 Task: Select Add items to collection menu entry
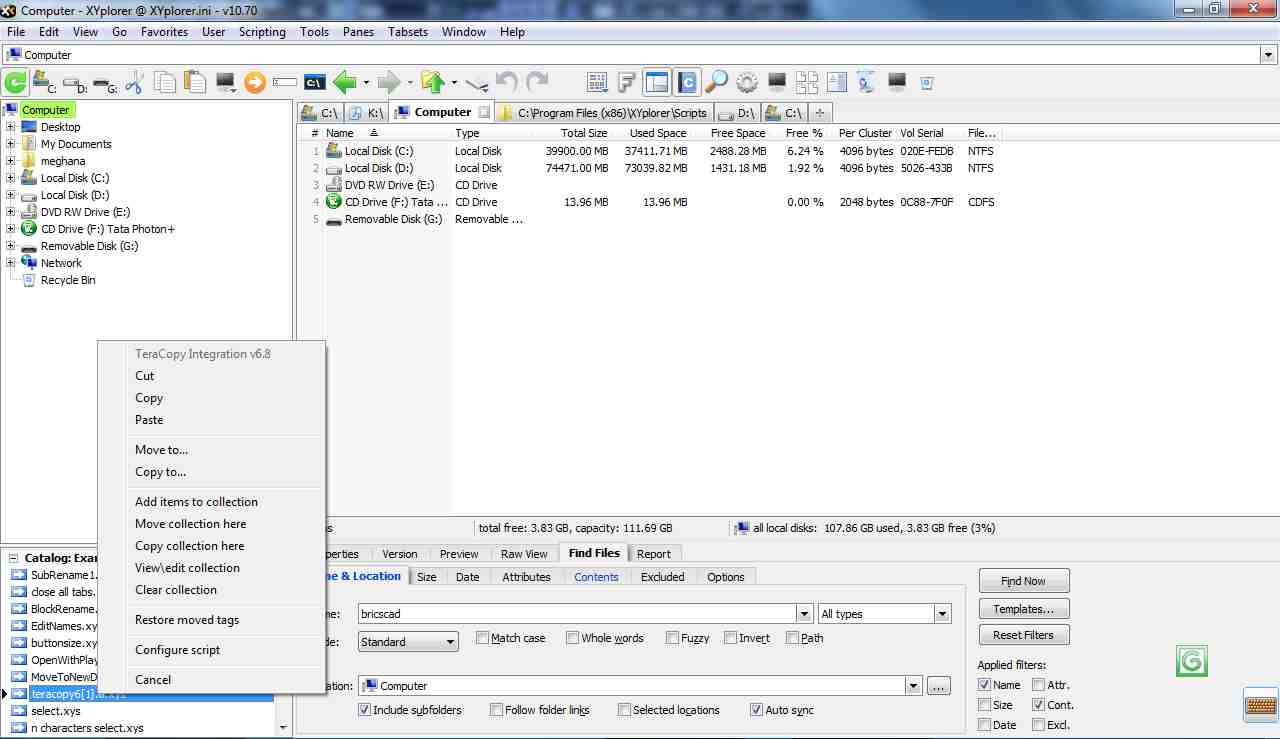(x=196, y=502)
